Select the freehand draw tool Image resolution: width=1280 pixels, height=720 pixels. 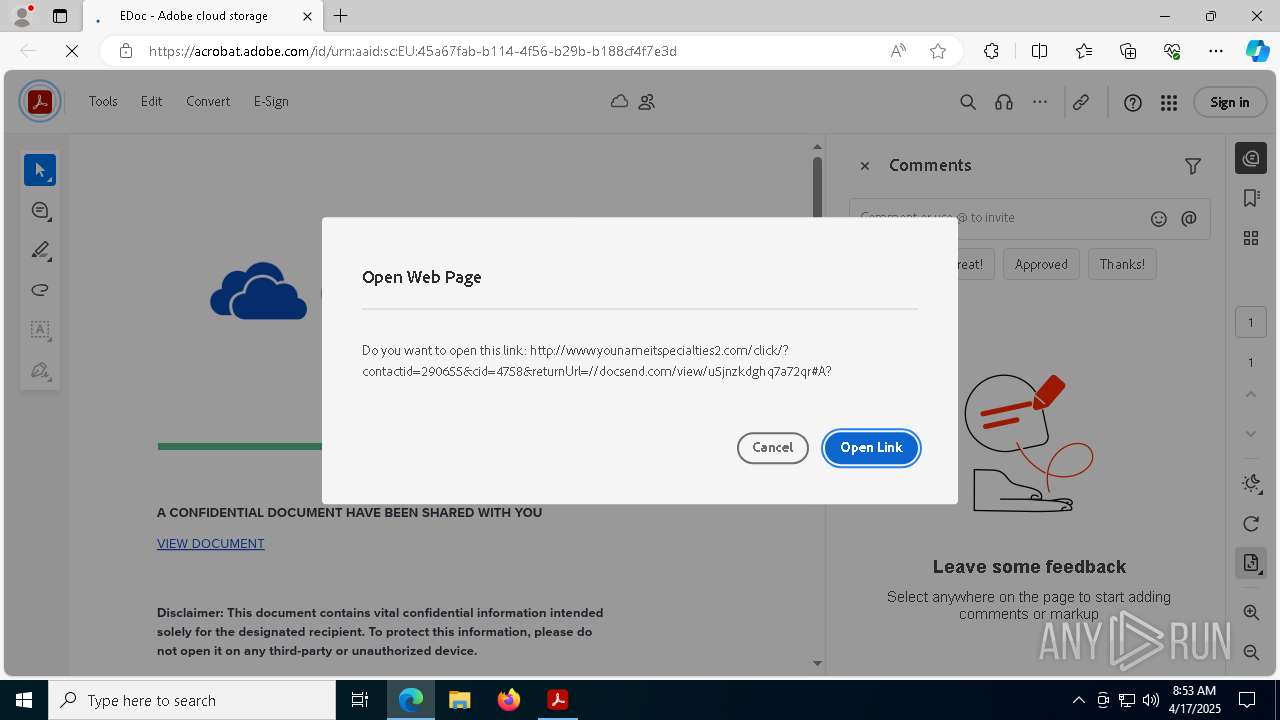[x=40, y=290]
